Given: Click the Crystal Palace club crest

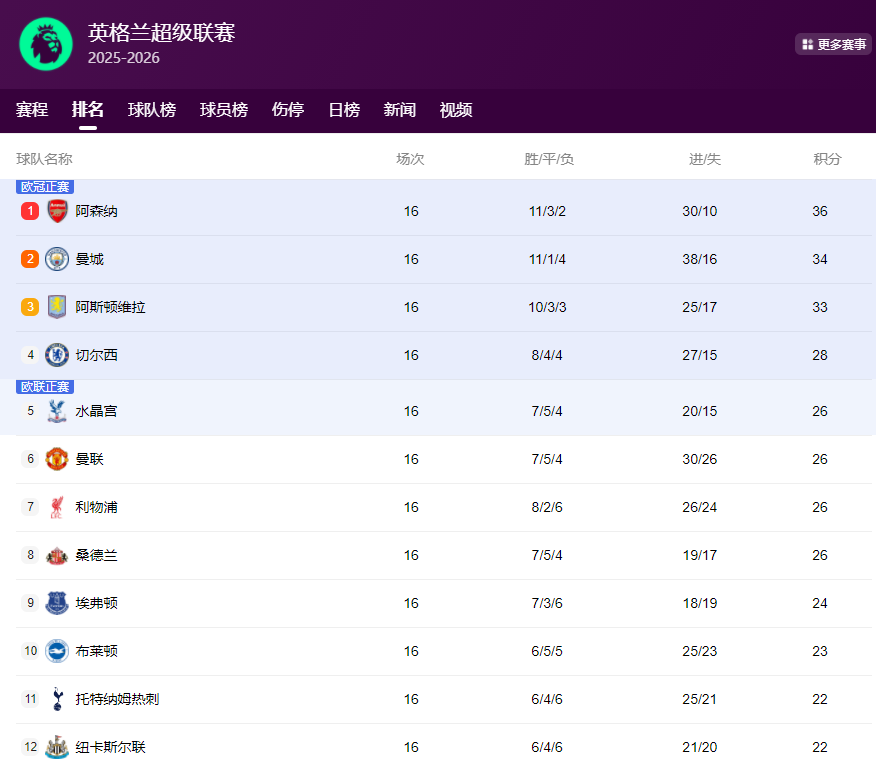Looking at the screenshot, I should pyautogui.click(x=57, y=411).
